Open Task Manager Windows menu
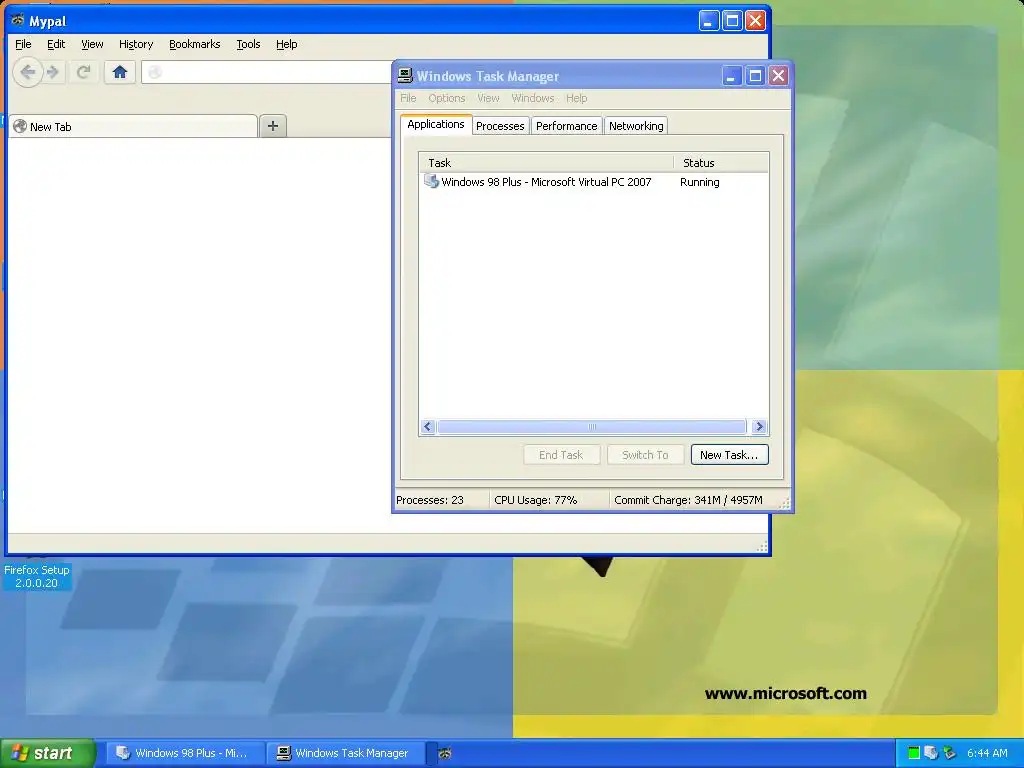This screenshot has height=768, width=1024. point(533,98)
